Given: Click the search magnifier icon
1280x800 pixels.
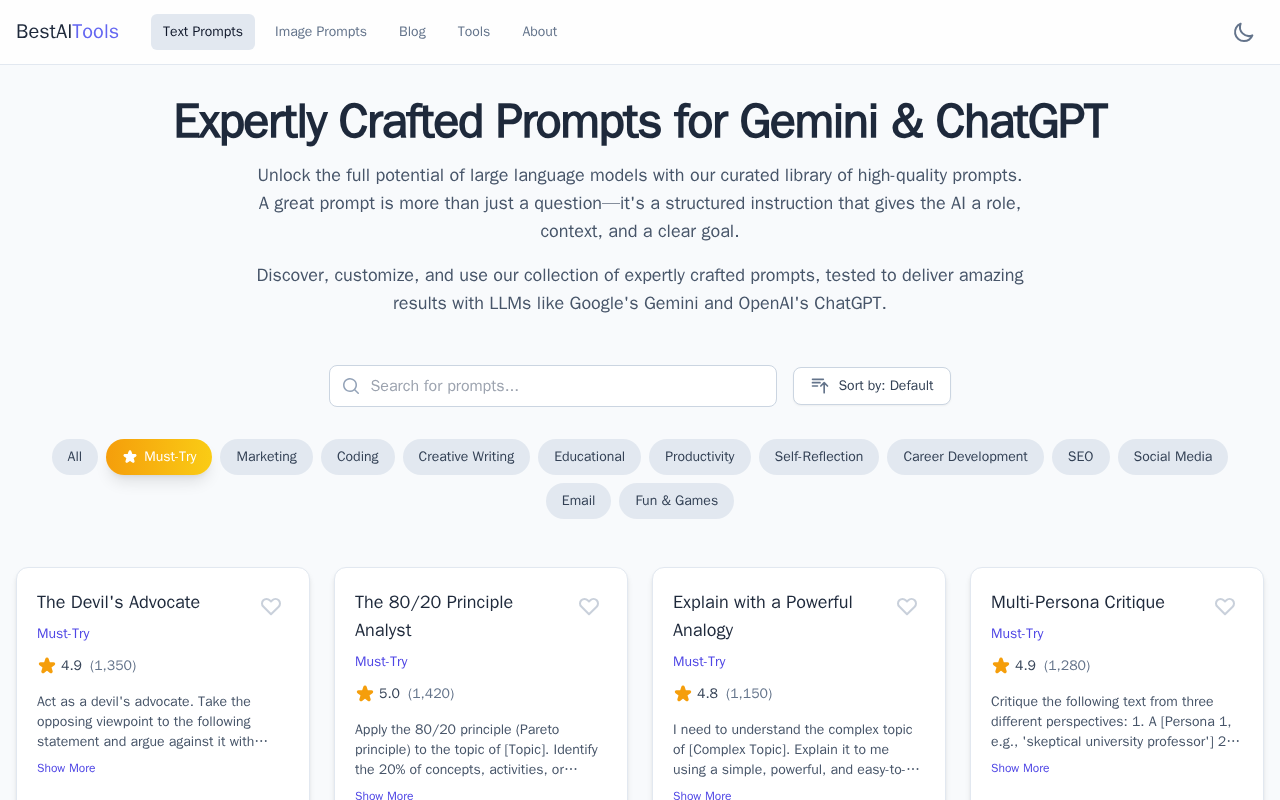Looking at the screenshot, I should (x=351, y=386).
